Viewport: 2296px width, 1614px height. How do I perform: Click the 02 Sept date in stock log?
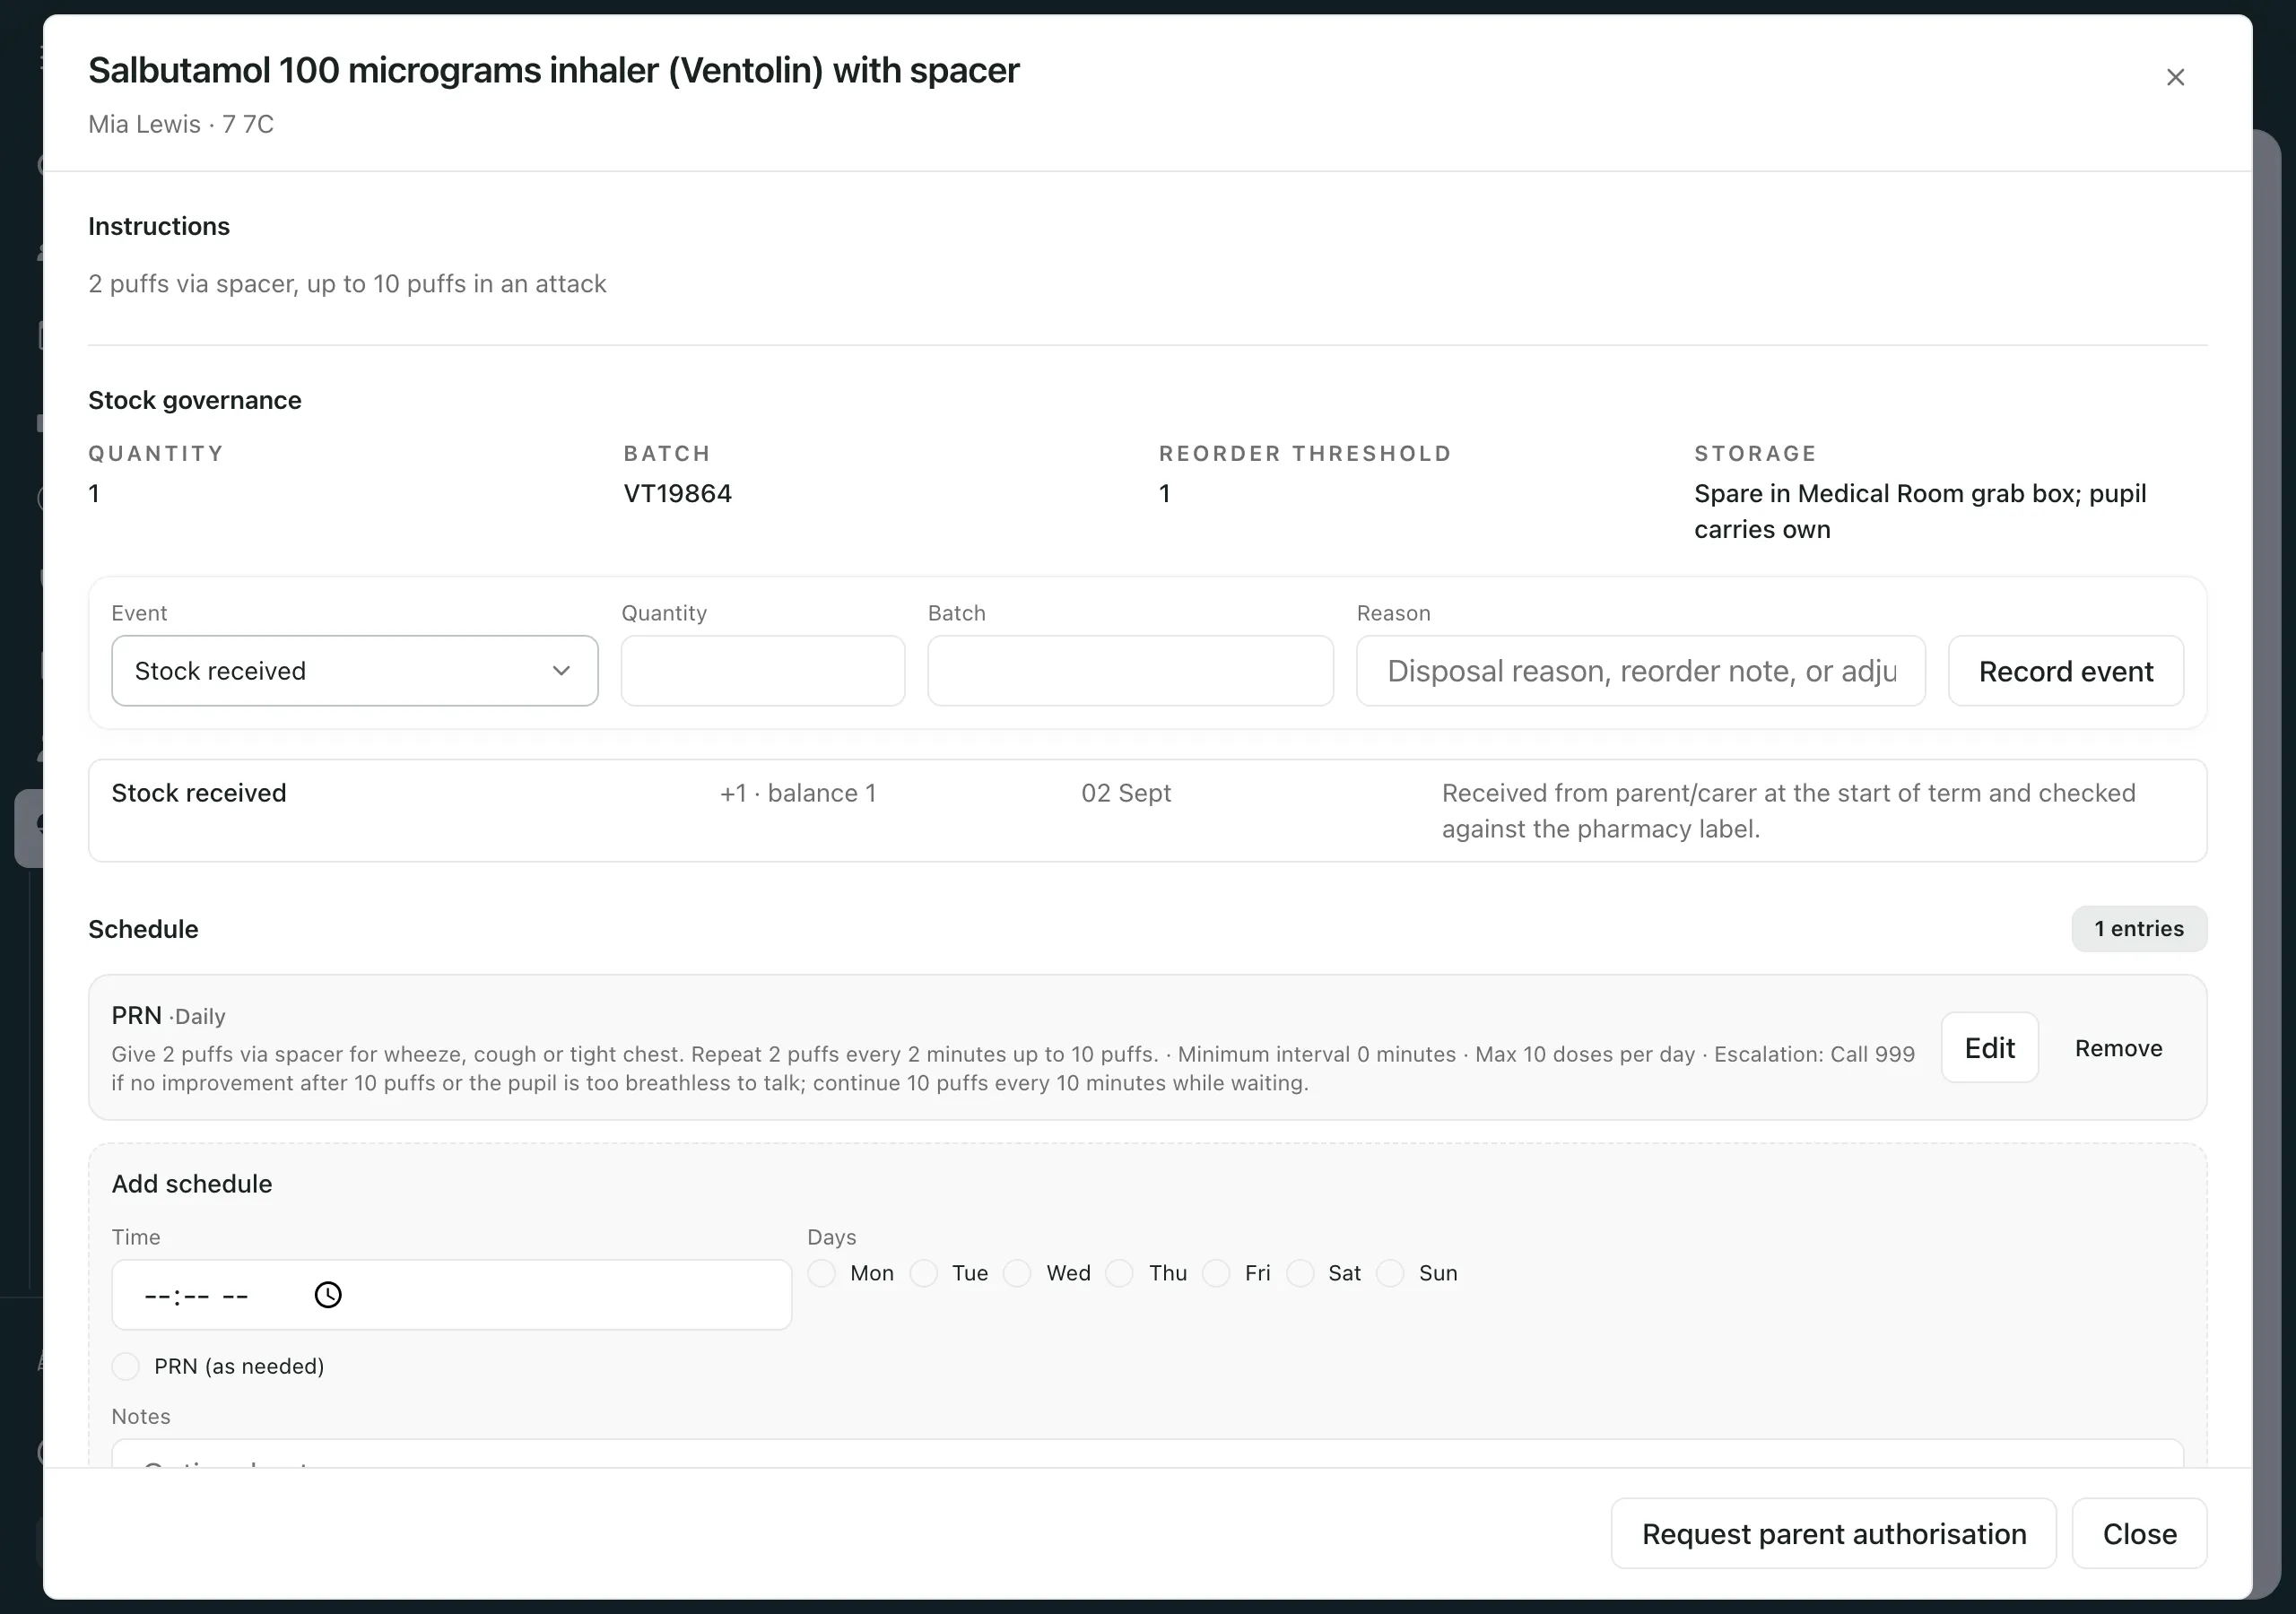click(x=1126, y=793)
